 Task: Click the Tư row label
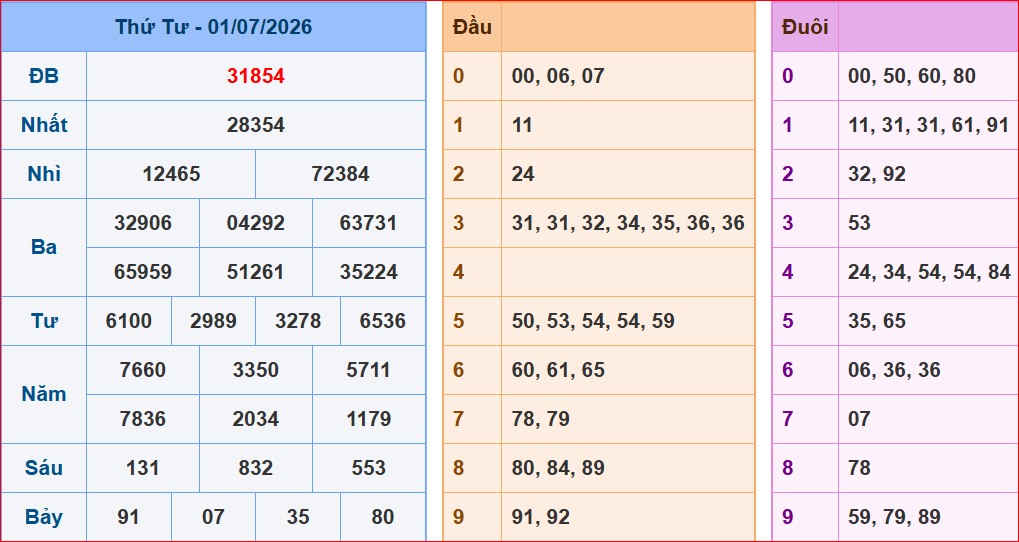coord(44,321)
